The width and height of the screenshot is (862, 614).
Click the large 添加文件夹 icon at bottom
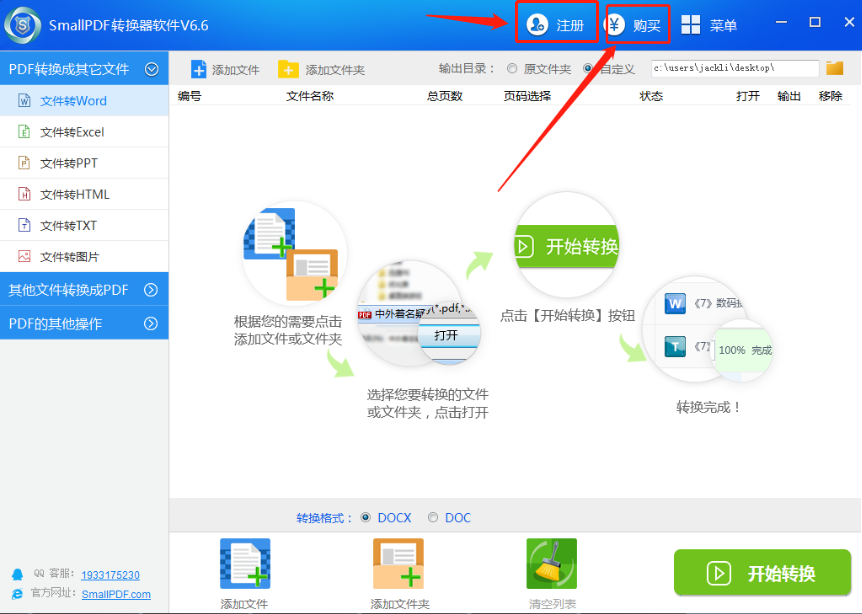point(399,564)
